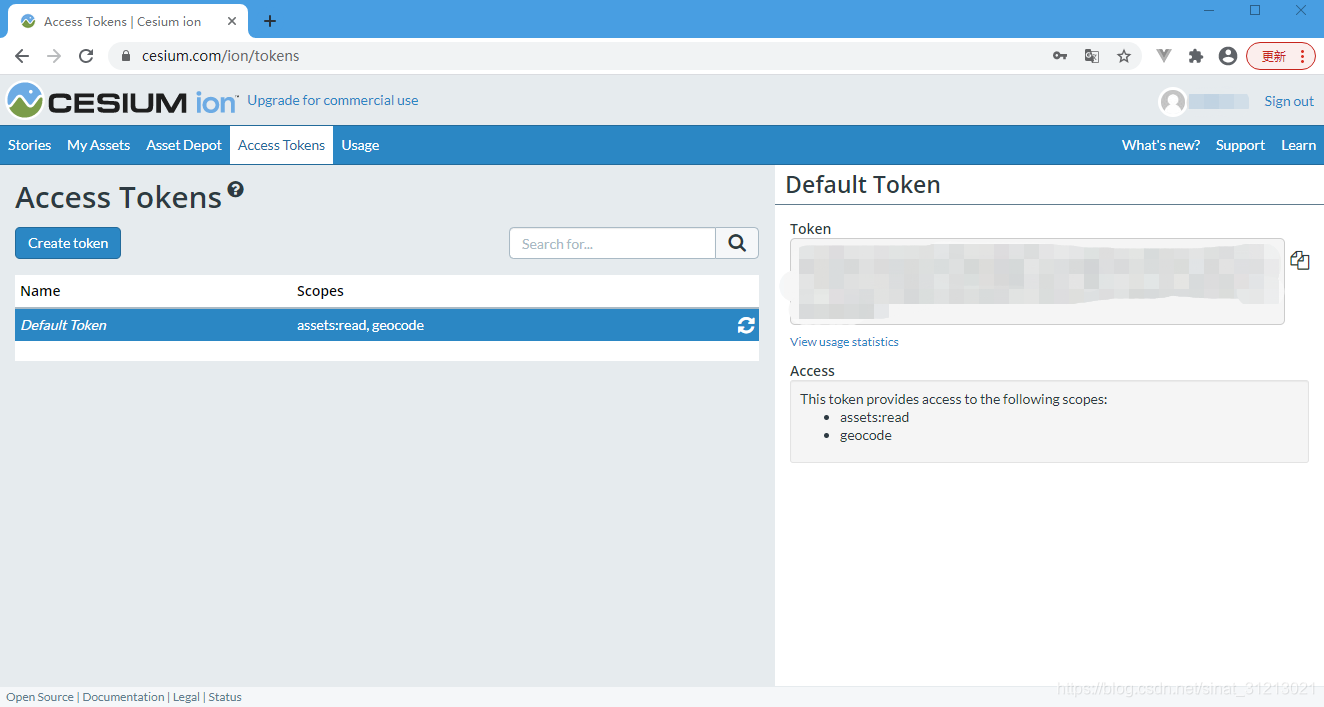Focus the Search for... input field
The height and width of the screenshot is (707, 1324).
(x=613, y=243)
